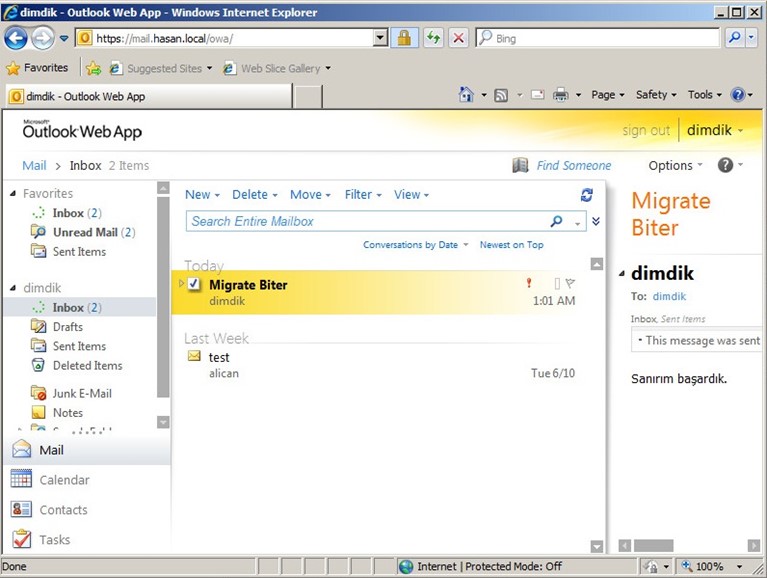The height and width of the screenshot is (578, 767).
Task: Refresh the page with the green arrows icon
Action: pyautogui.click(x=433, y=38)
